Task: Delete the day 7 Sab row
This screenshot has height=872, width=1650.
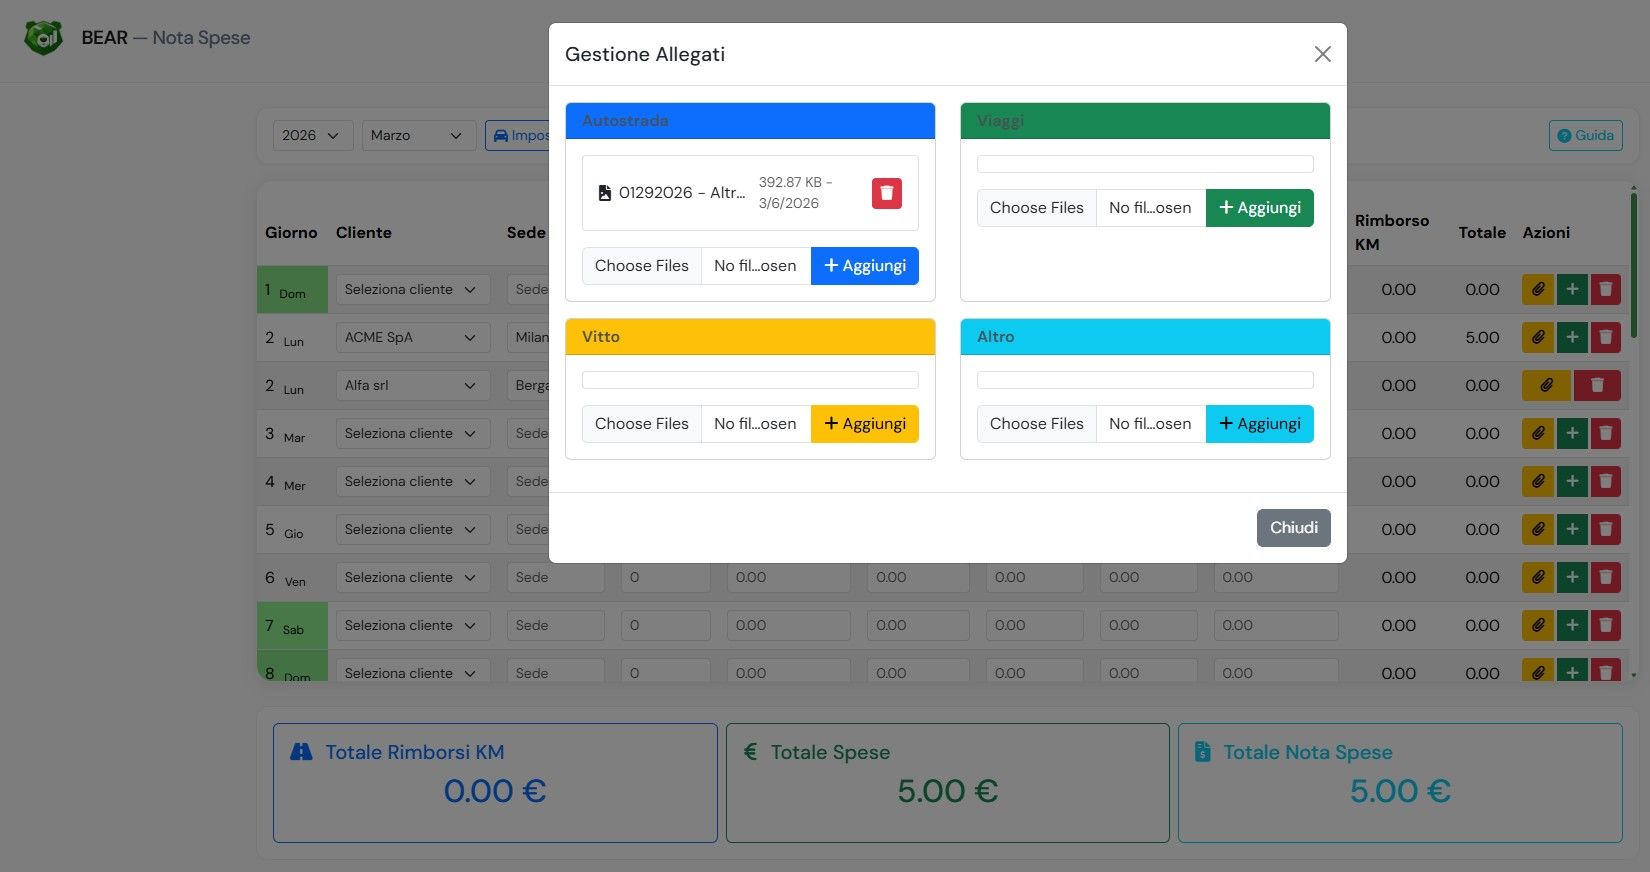Action: tap(1605, 626)
